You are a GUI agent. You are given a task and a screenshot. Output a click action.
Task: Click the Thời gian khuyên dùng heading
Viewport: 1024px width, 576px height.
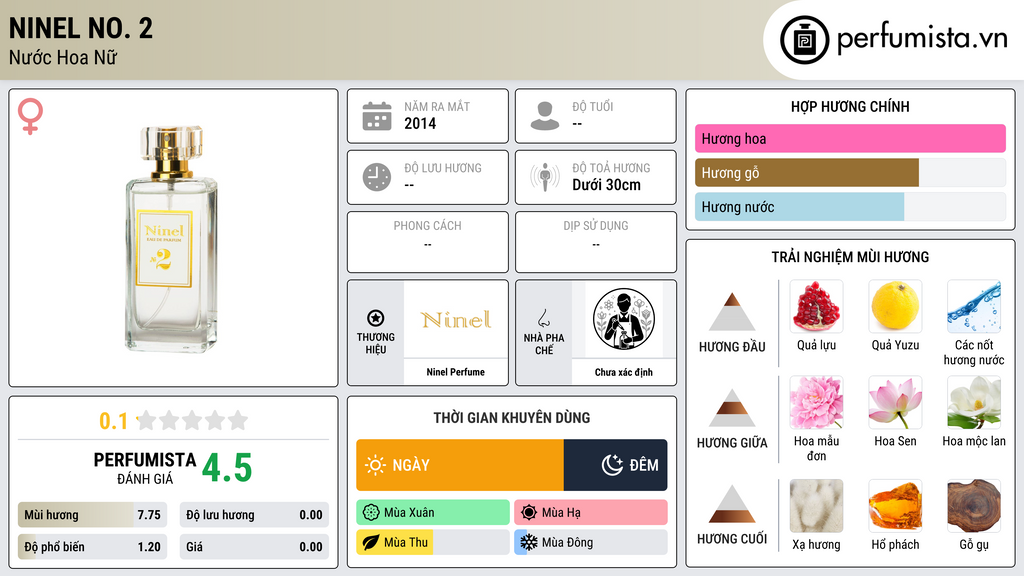click(x=512, y=418)
